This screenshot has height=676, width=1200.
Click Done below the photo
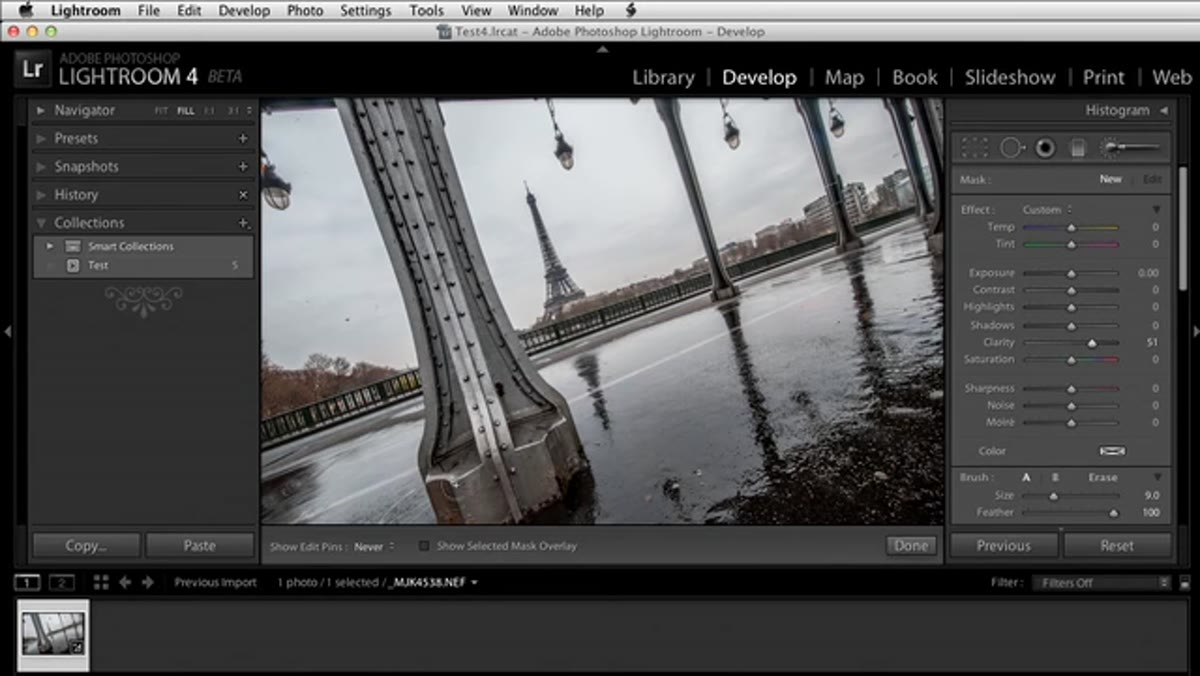click(x=911, y=546)
